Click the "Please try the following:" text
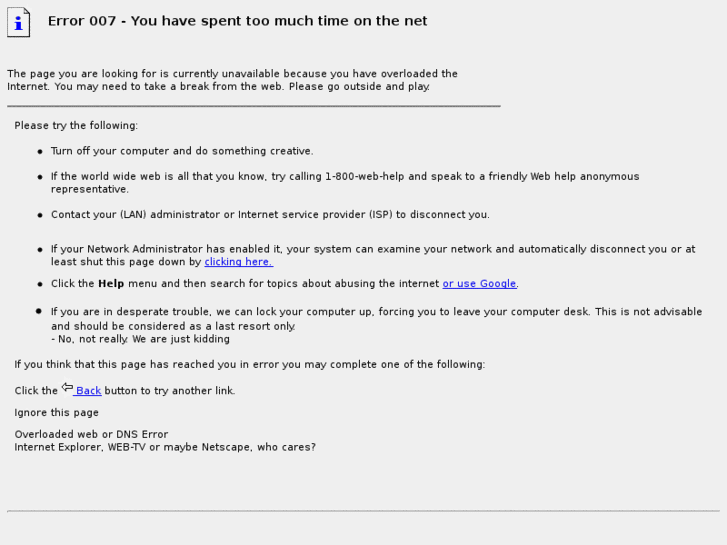 click(76, 126)
